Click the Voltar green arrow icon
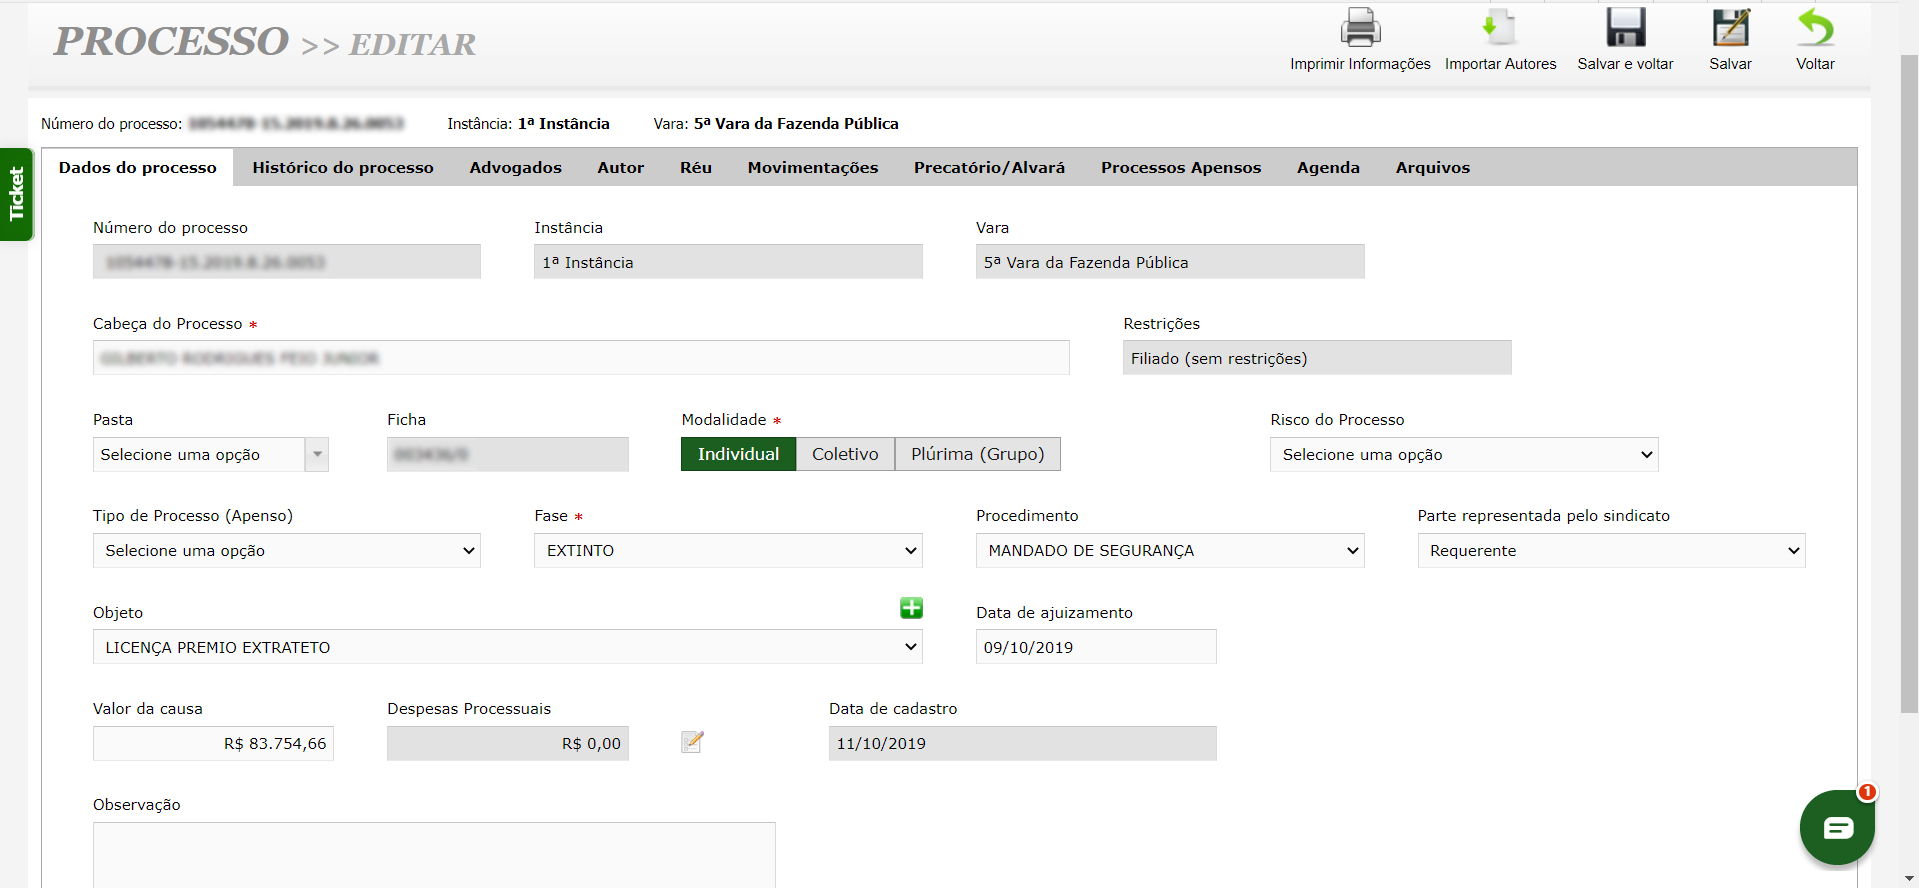 pyautogui.click(x=1815, y=28)
